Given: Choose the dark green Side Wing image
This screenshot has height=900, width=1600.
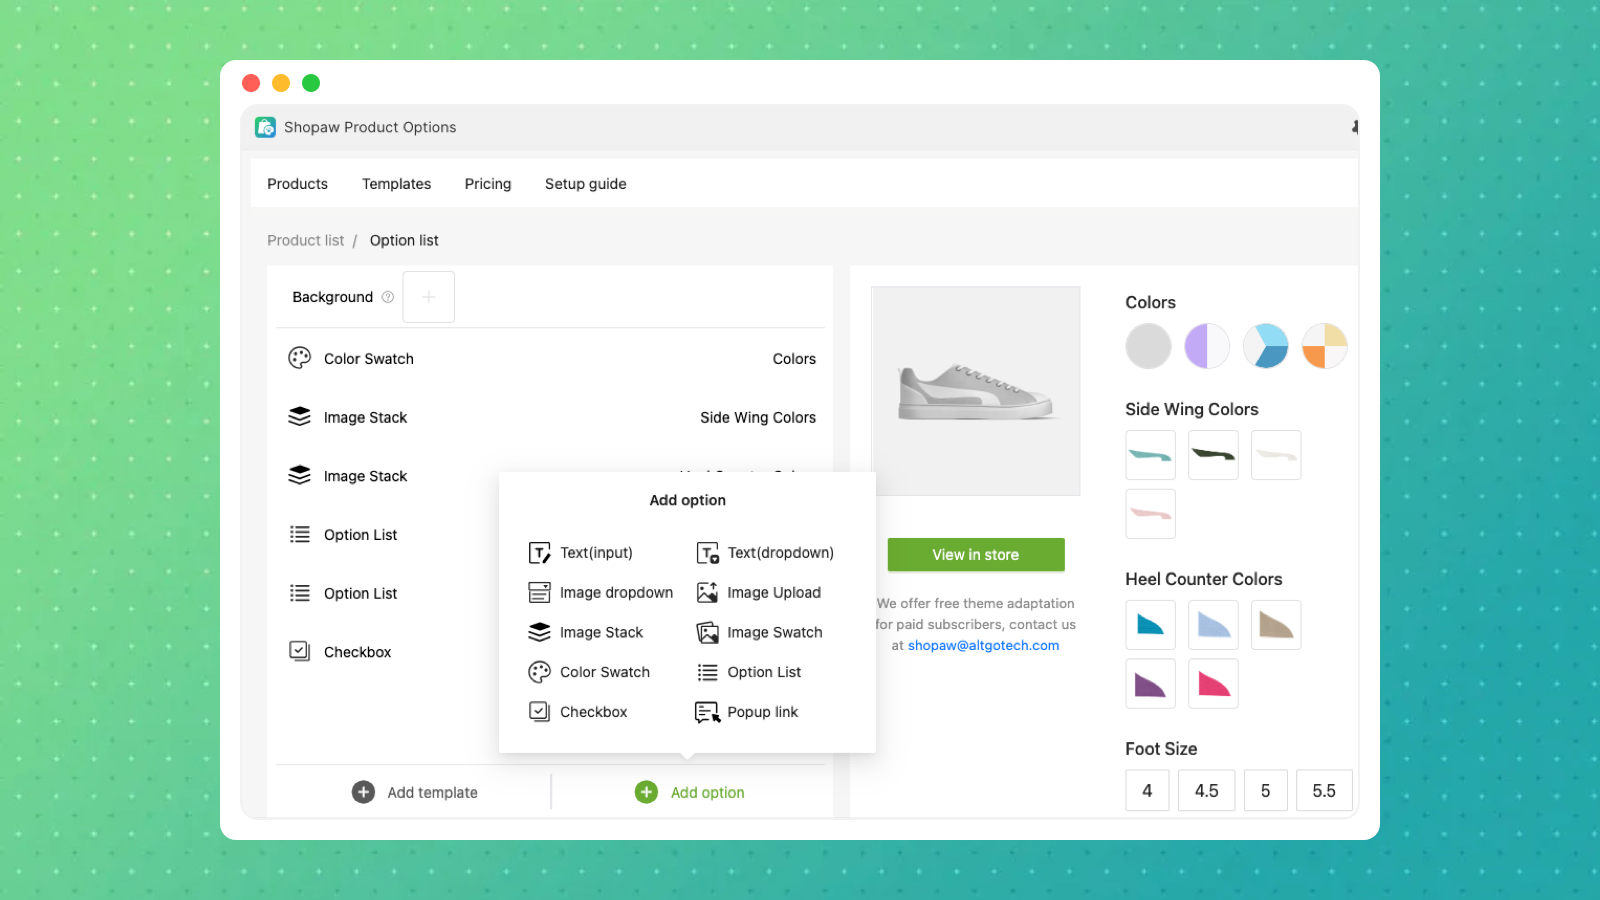Looking at the screenshot, I should point(1213,455).
